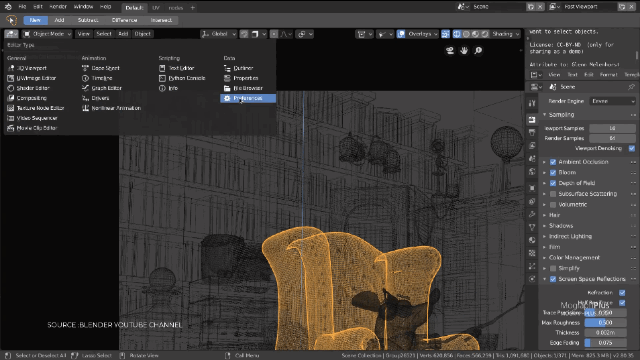Disable the Bloom checkbox

(x=553, y=173)
